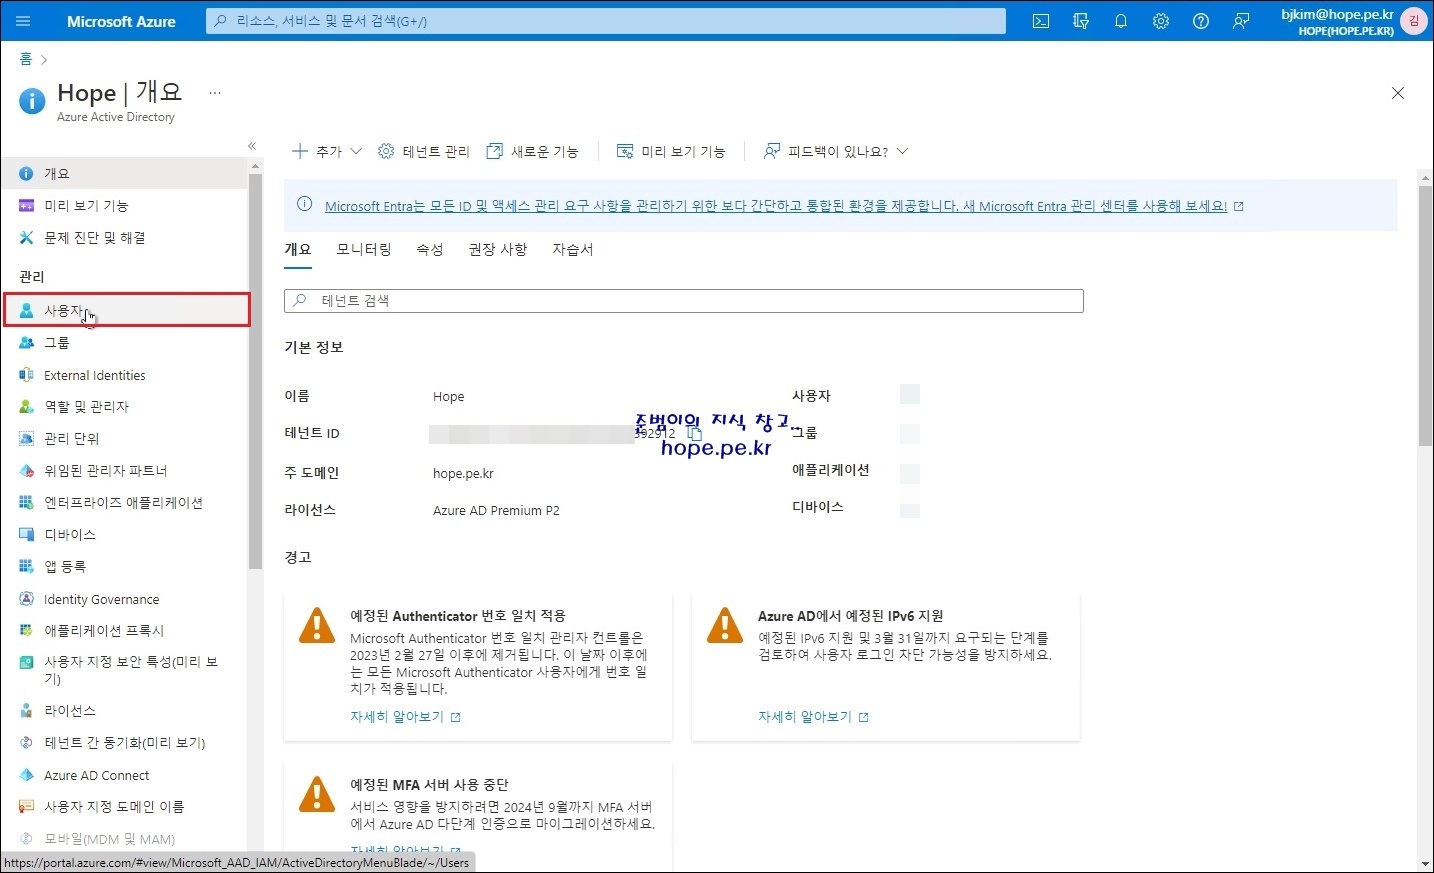Select the 개요 tab

tap(298, 250)
